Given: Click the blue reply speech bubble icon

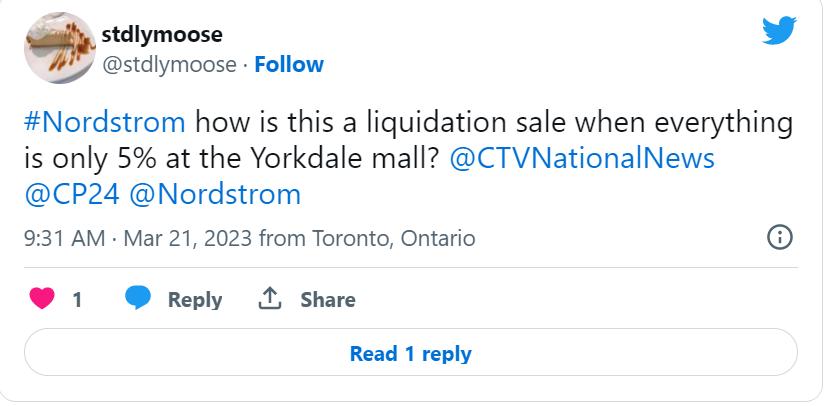Looking at the screenshot, I should point(138,299).
